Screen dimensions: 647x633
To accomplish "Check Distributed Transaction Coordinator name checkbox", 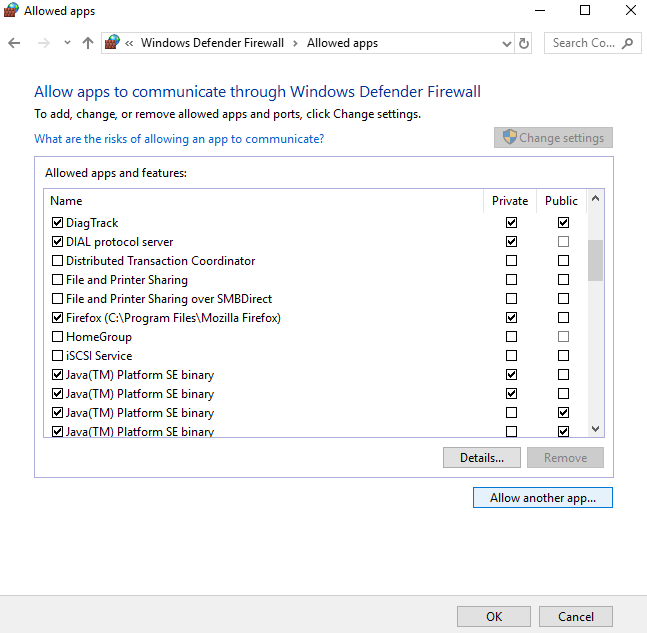I will point(57,261).
